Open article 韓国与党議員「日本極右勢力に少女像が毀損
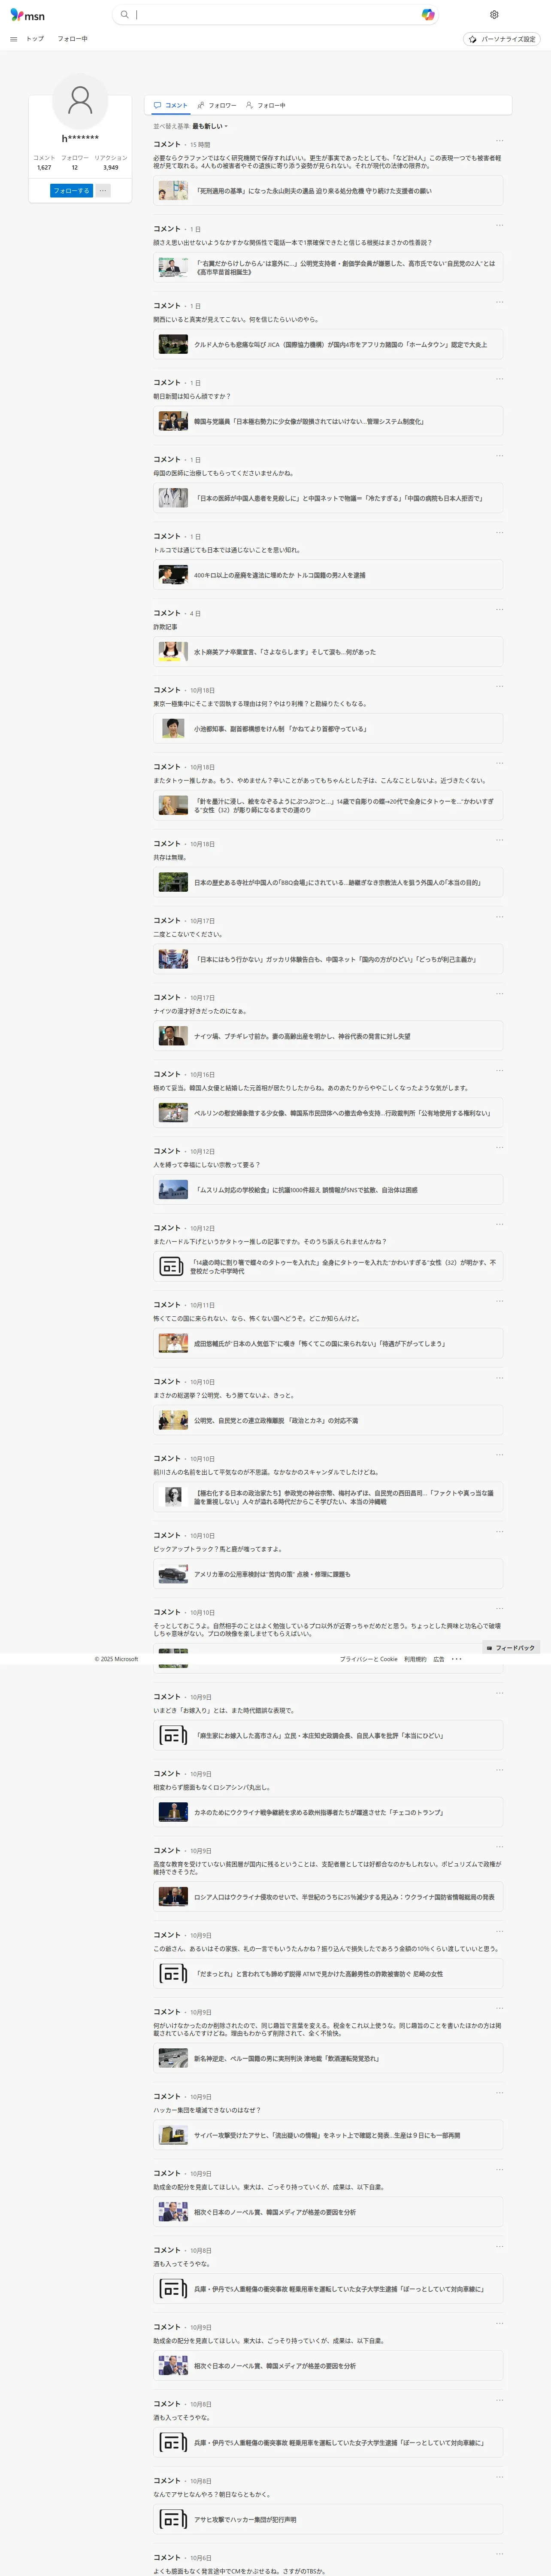551x2576 pixels. pos(328,422)
